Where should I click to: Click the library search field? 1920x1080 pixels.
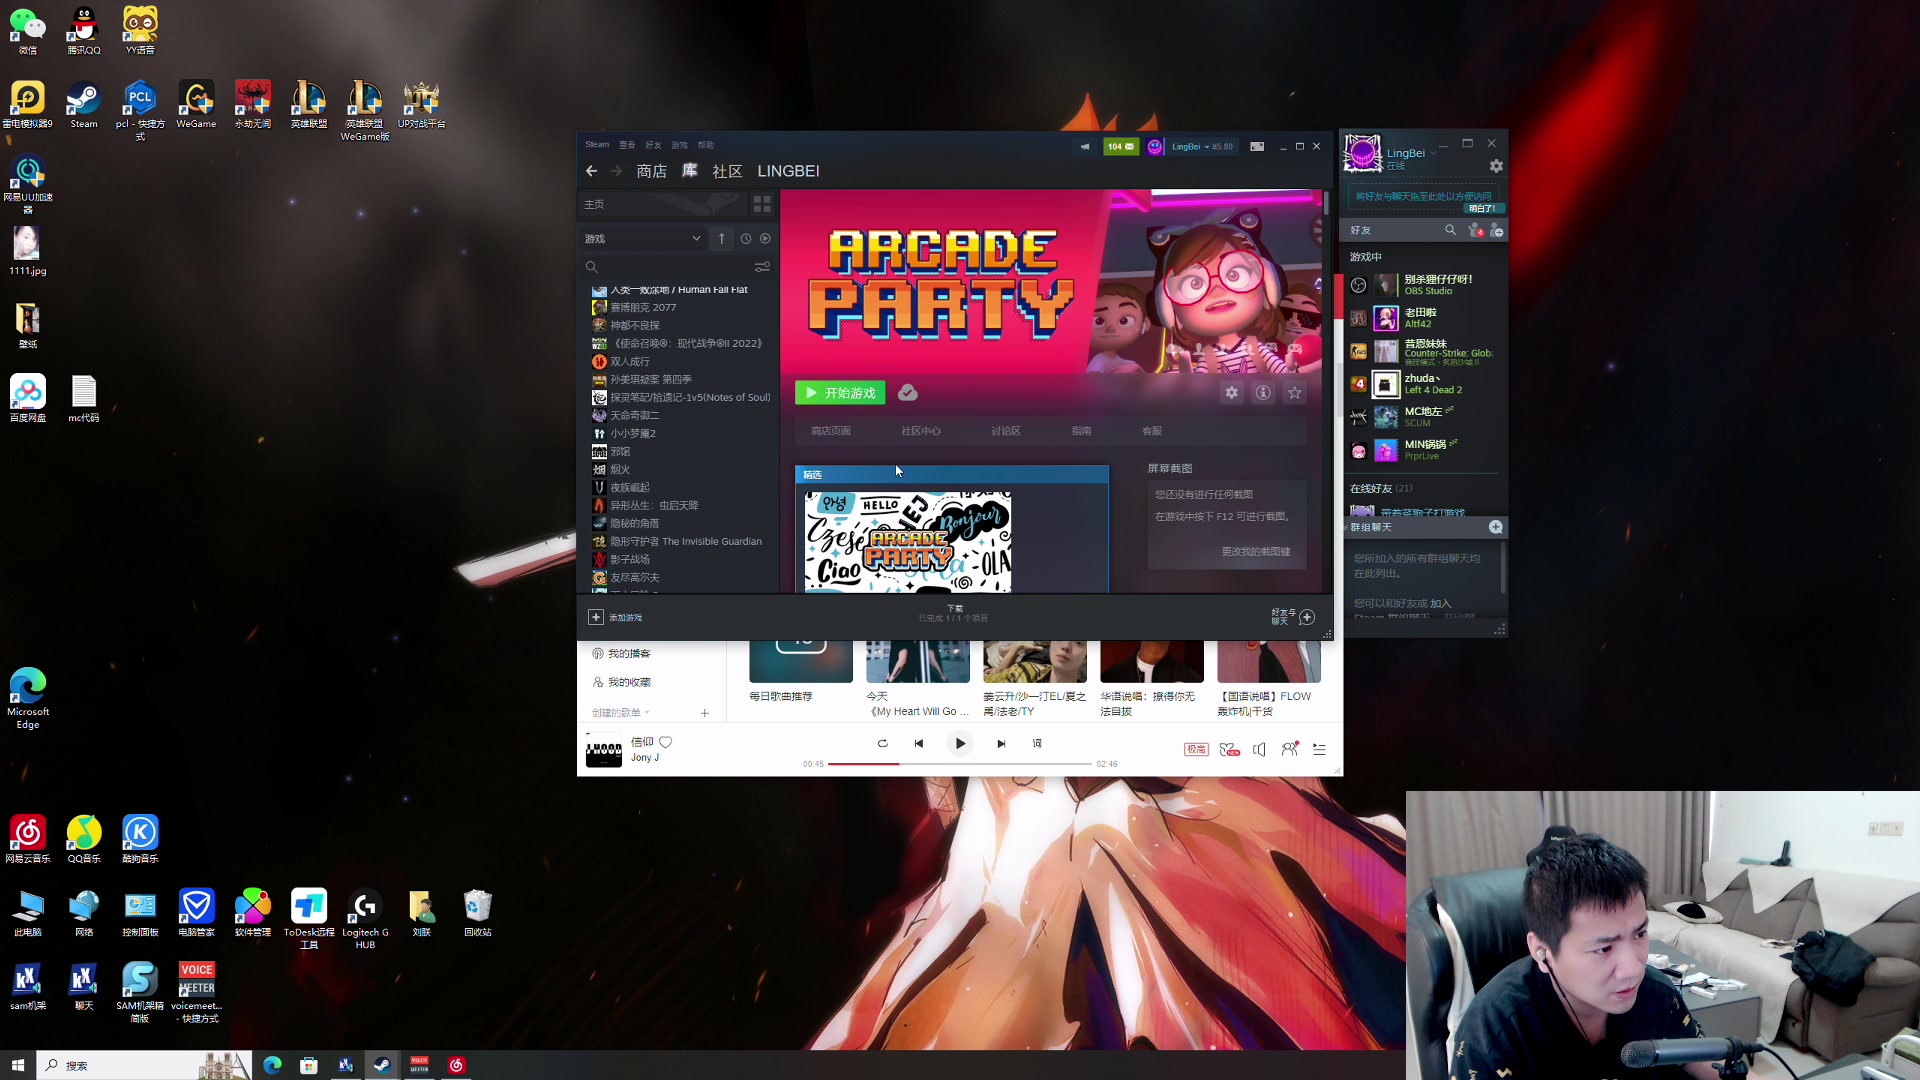coord(666,267)
